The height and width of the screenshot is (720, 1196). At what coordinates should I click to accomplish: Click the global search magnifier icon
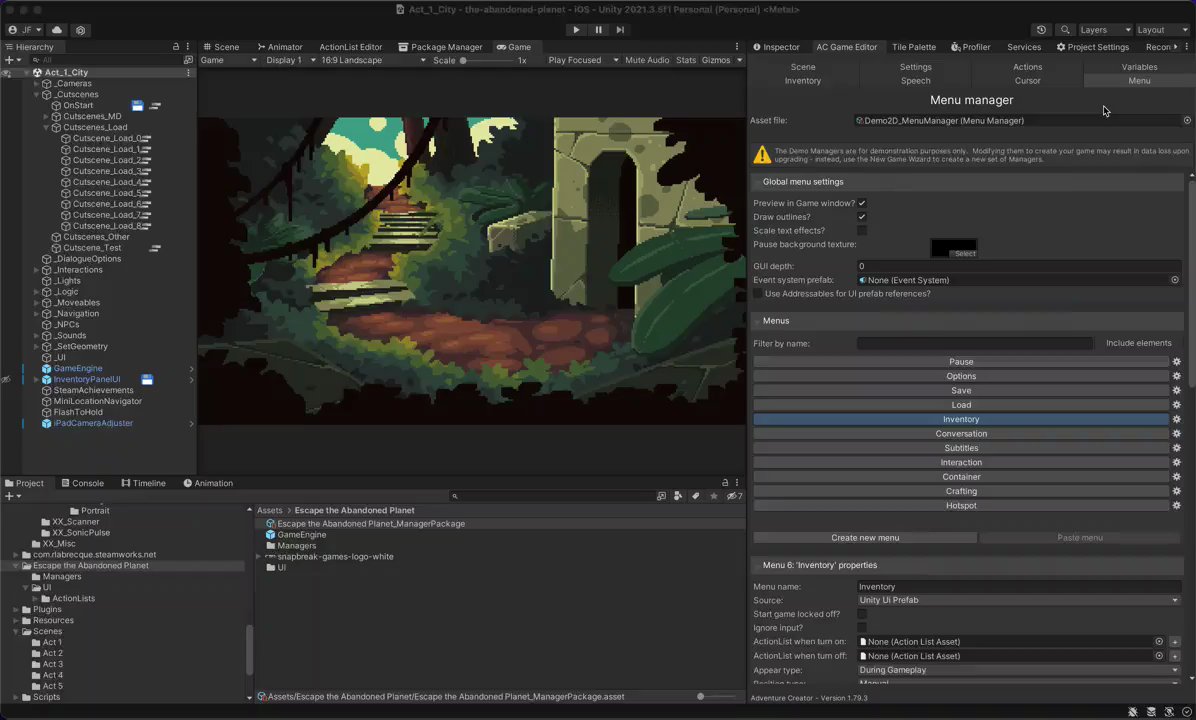pyautogui.click(x=1065, y=30)
